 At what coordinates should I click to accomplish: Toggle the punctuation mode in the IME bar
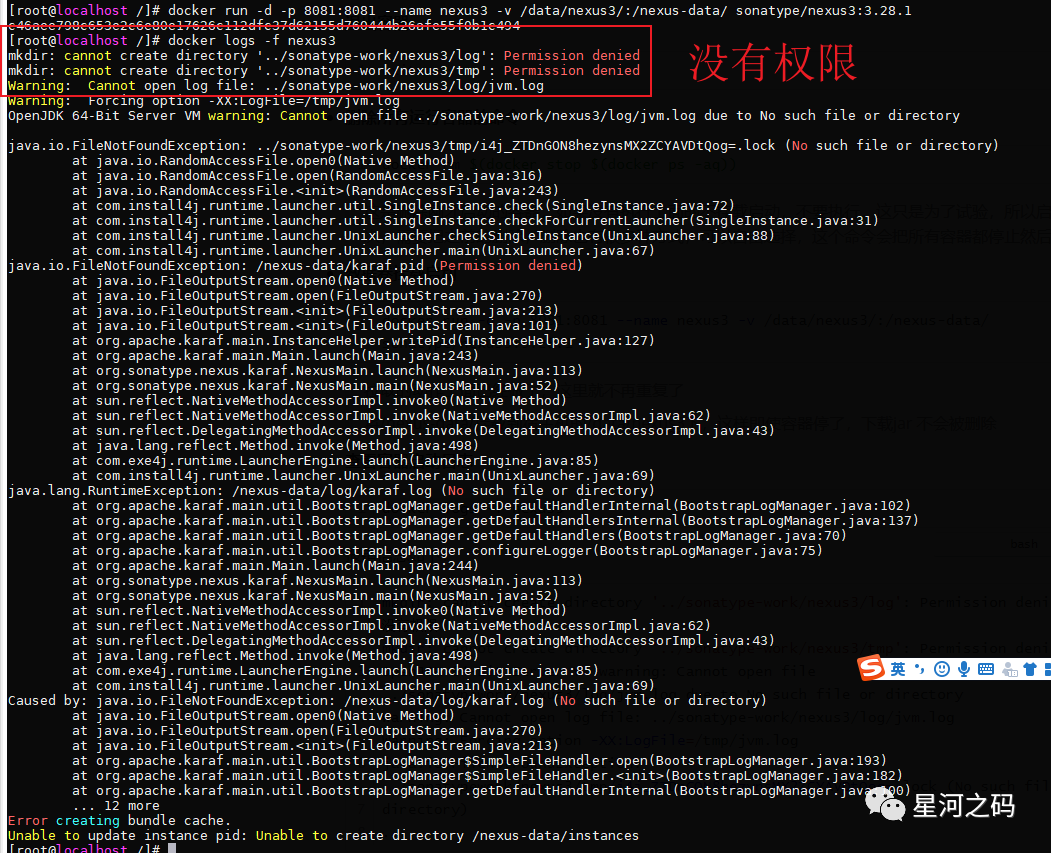(x=920, y=668)
